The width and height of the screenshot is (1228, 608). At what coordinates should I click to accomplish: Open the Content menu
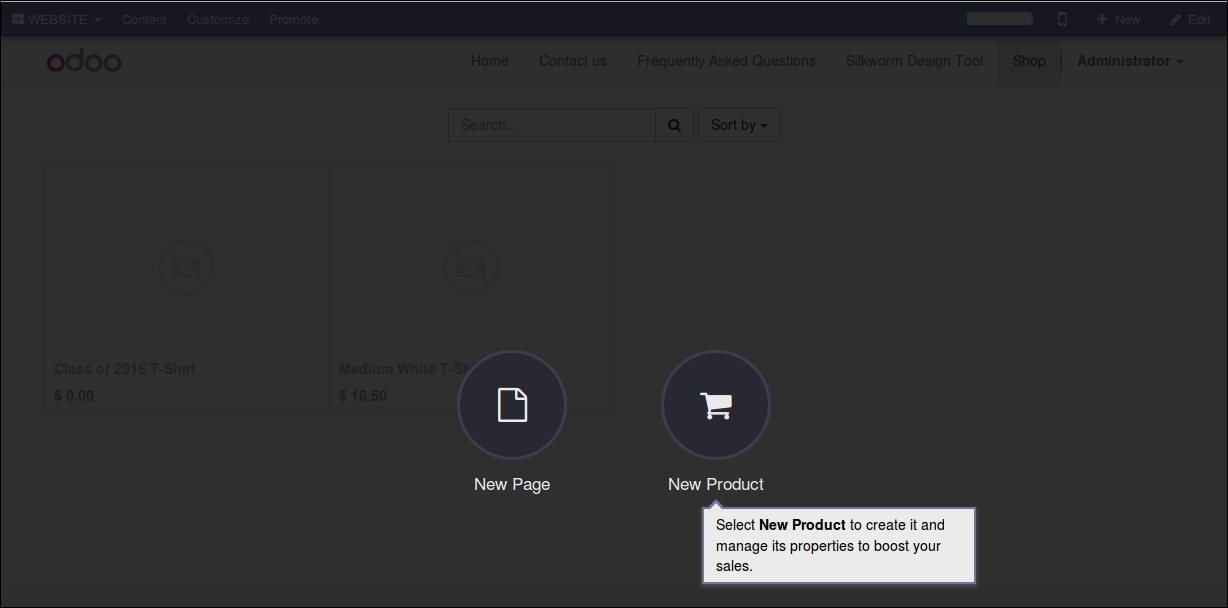coord(144,19)
